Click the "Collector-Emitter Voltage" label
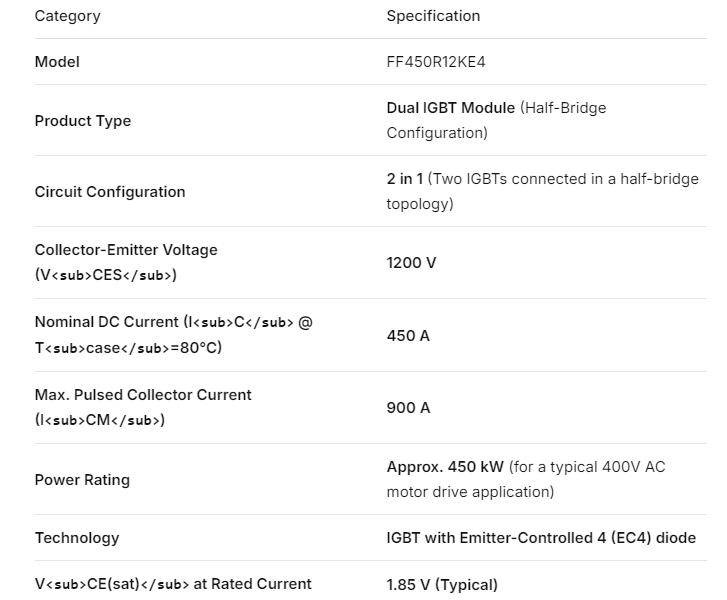The image size is (727, 600). (126, 250)
